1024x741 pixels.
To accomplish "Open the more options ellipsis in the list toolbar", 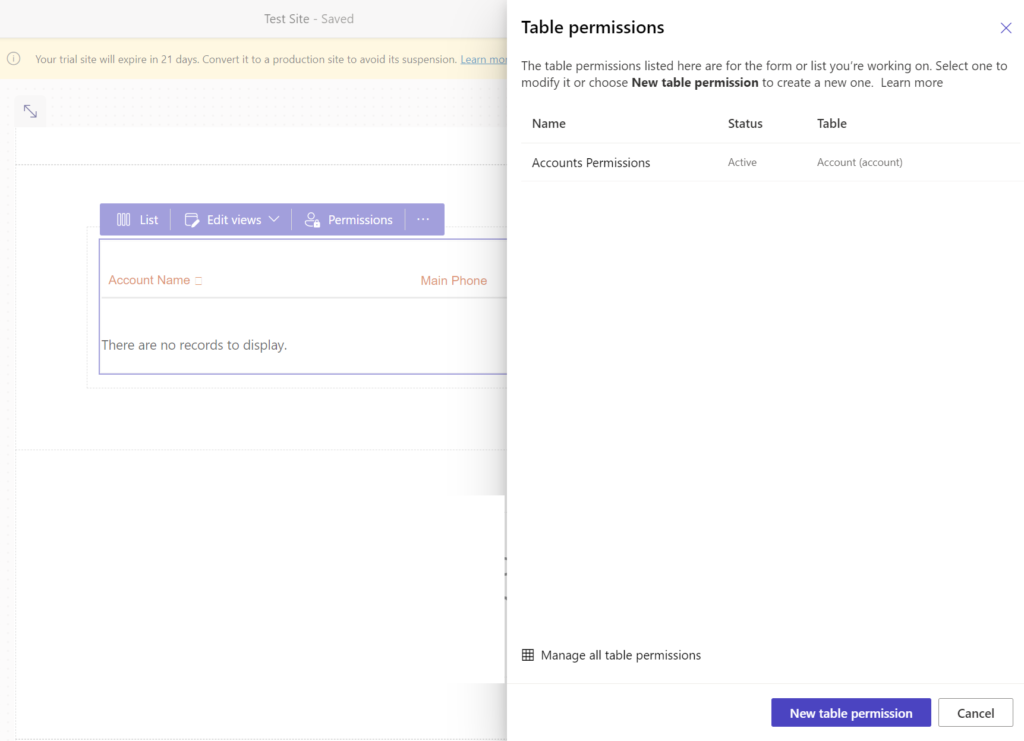I will click(423, 219).
